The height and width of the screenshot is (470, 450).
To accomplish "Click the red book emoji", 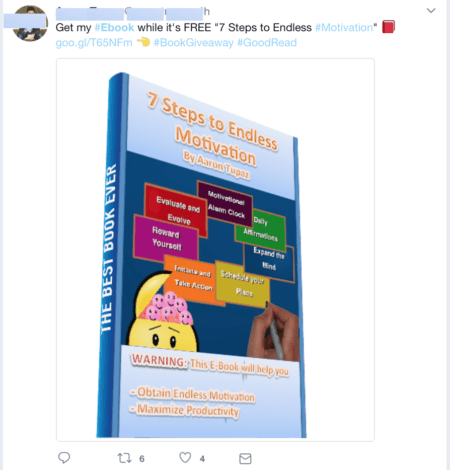I will click(x=388, y=27).
